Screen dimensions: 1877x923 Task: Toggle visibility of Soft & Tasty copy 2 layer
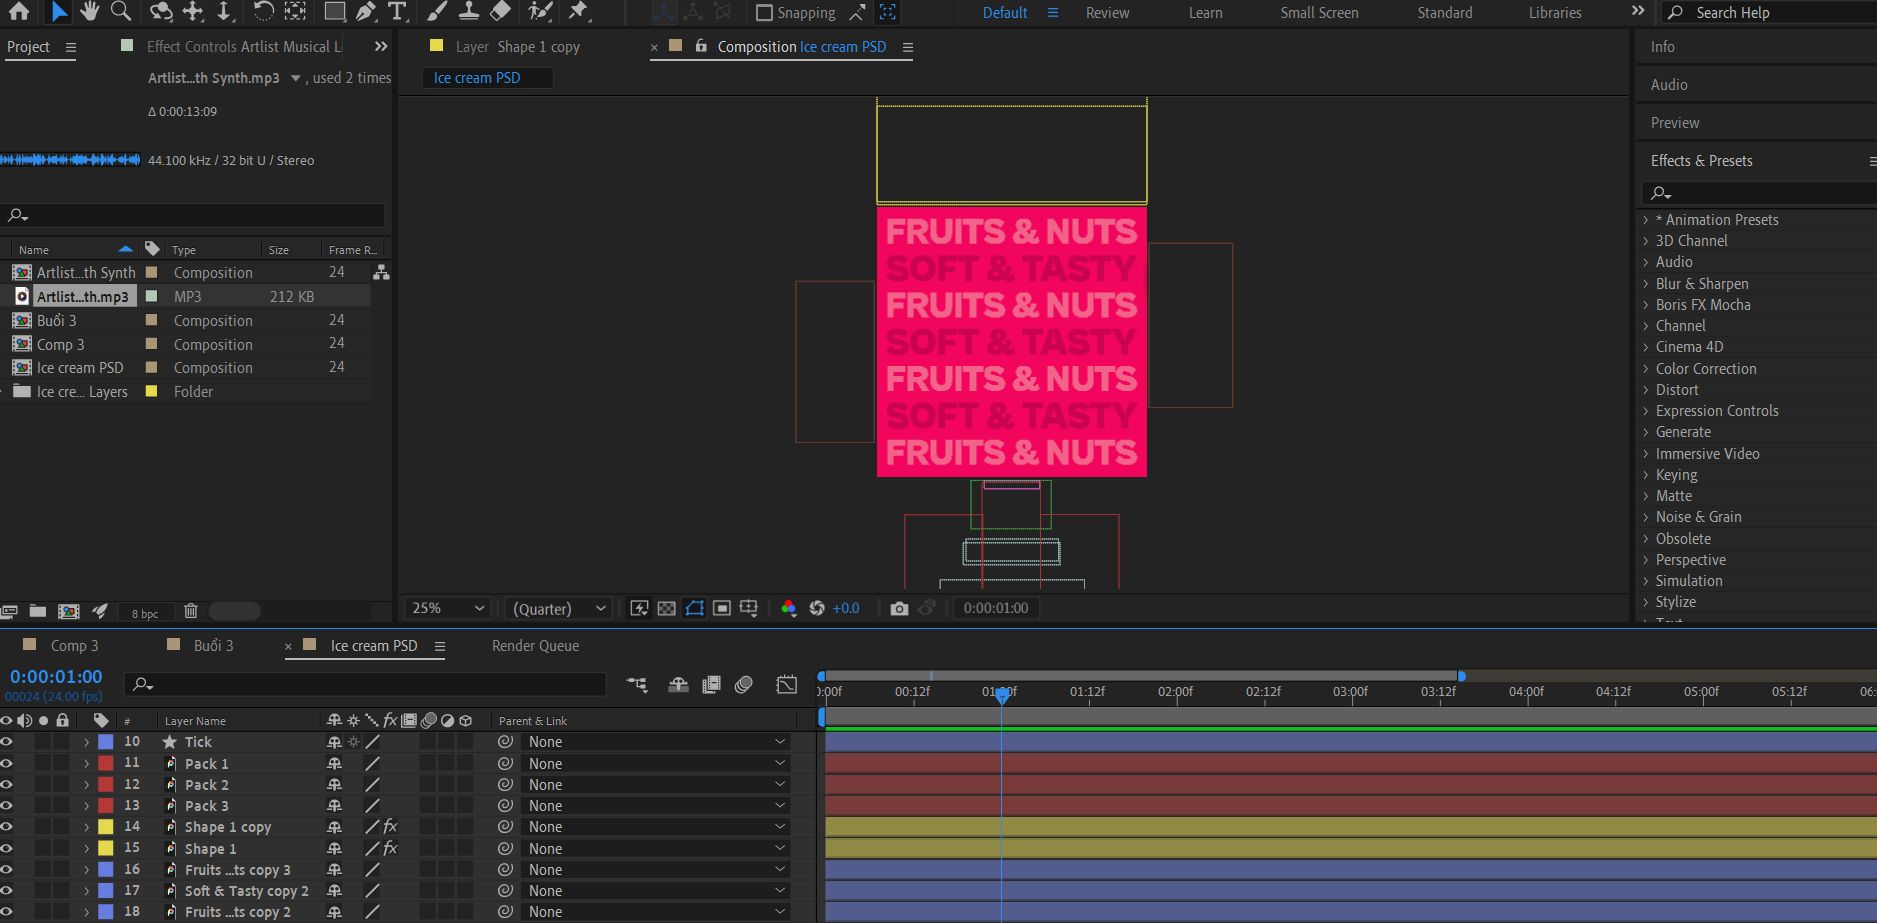tap(7, 890)
